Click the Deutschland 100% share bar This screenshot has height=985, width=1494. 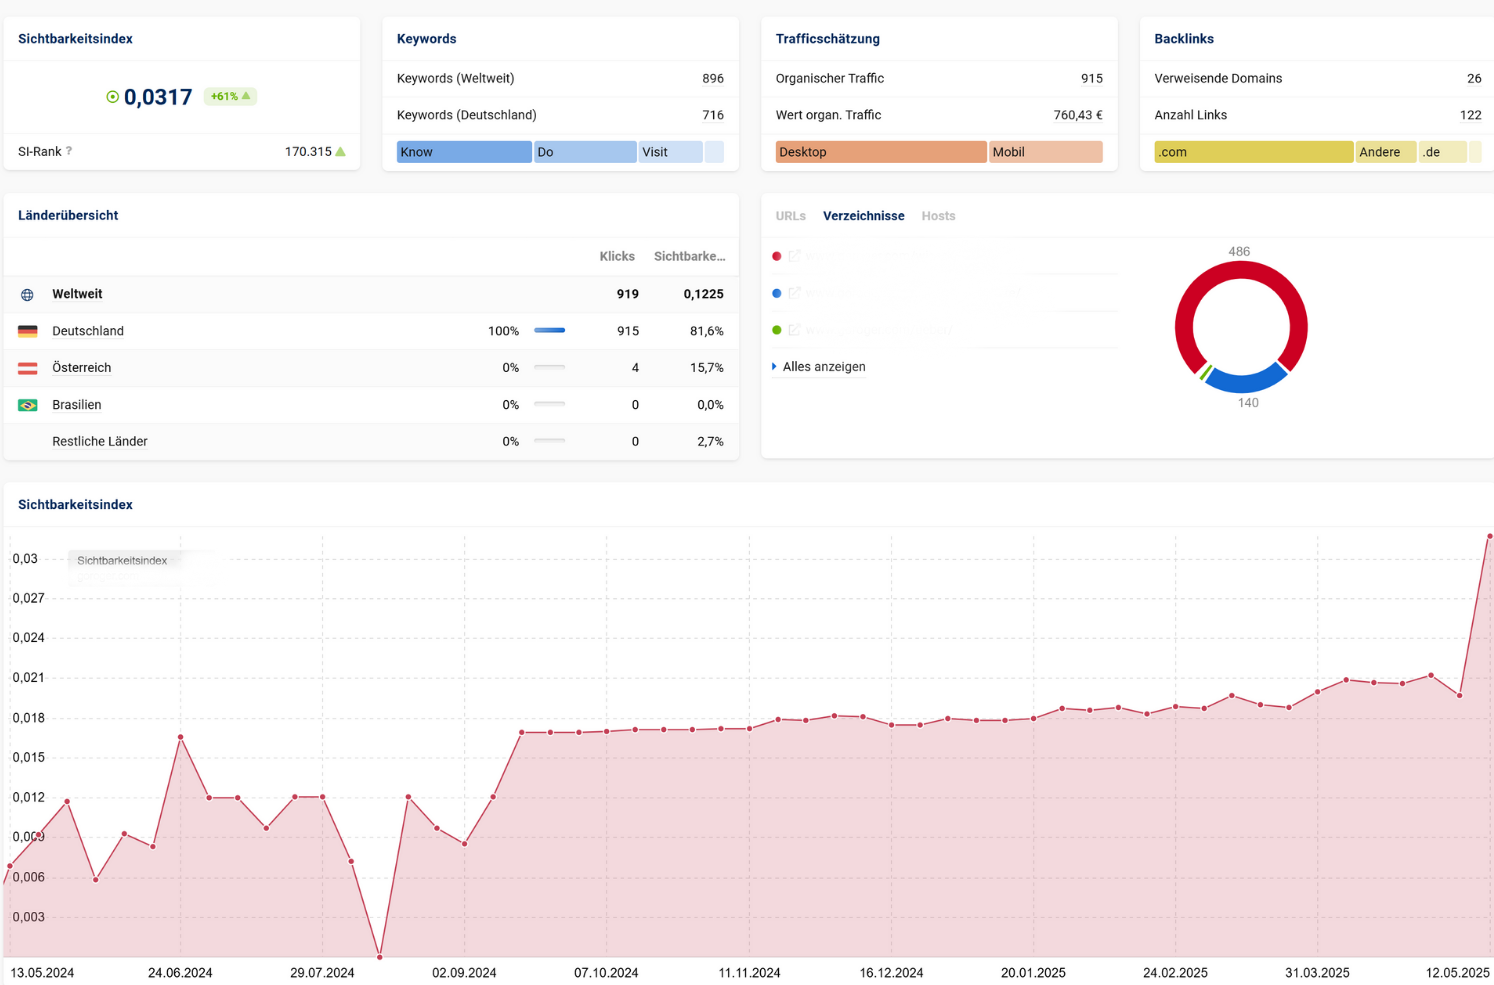(550, 330)
